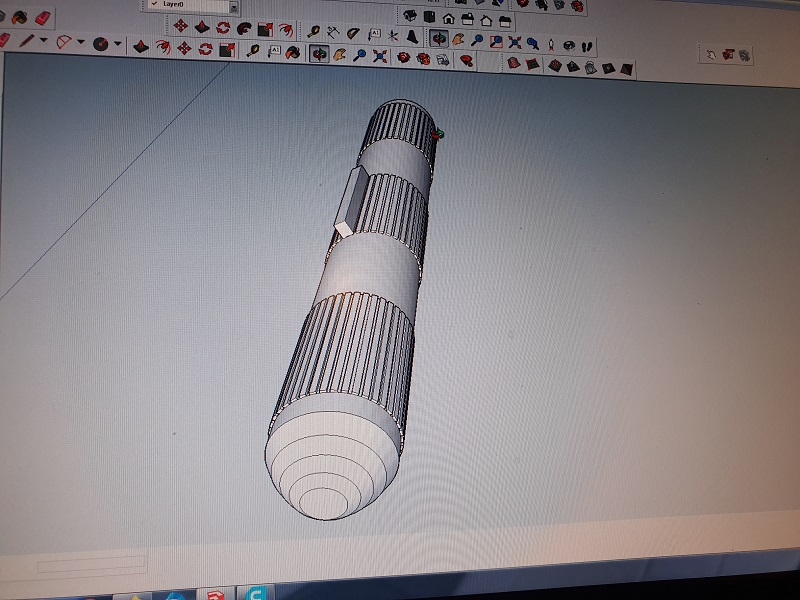Image resolution: width=800 pixels, height=600 pixels.
Task: Activate the Walk footprints tool
Action: click(x=586, y=45)
